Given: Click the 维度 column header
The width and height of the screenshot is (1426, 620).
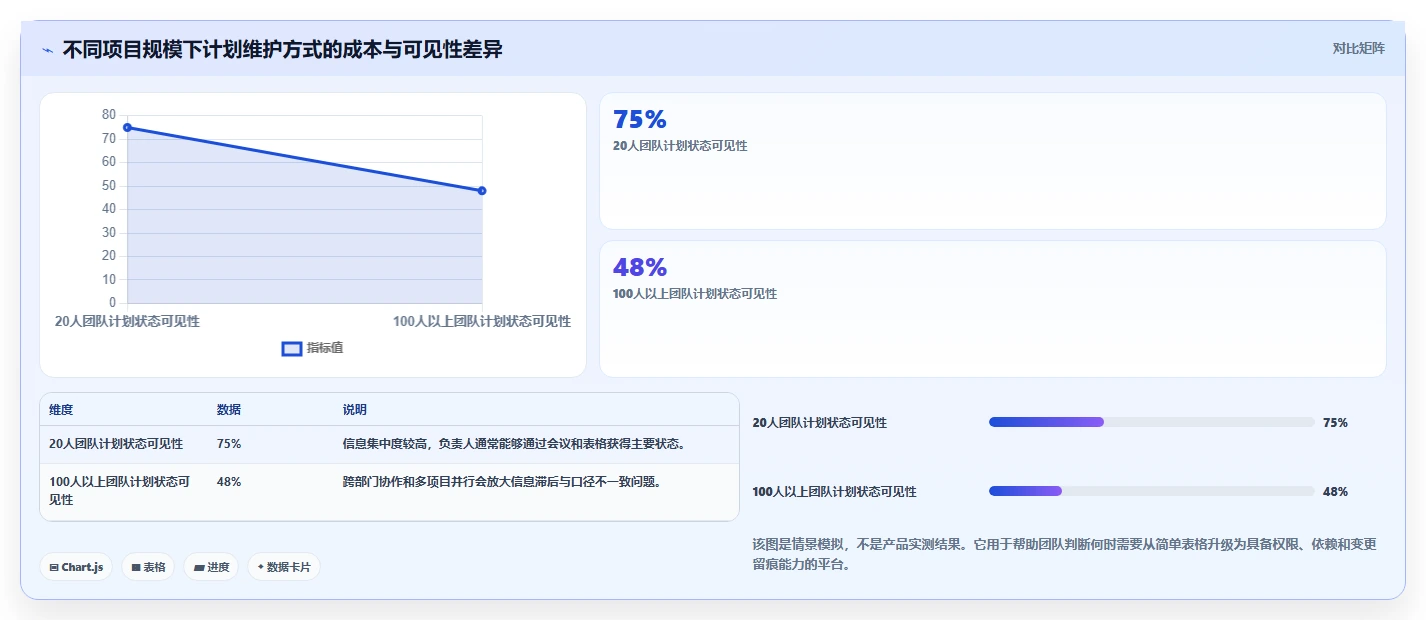Looking at the screenshot, I should [61, 410].
